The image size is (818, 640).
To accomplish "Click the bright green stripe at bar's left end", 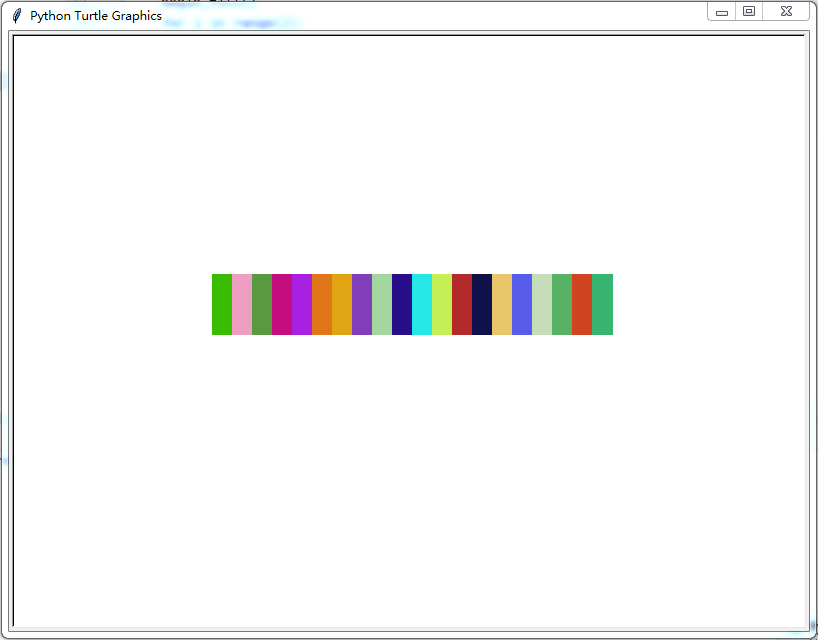I will pyautogui.click(x=222, y=305).
